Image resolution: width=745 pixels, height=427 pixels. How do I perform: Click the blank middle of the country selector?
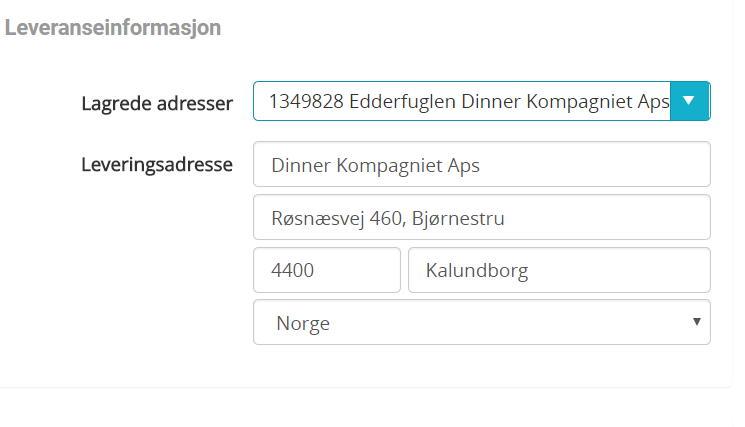click(500, 323)
